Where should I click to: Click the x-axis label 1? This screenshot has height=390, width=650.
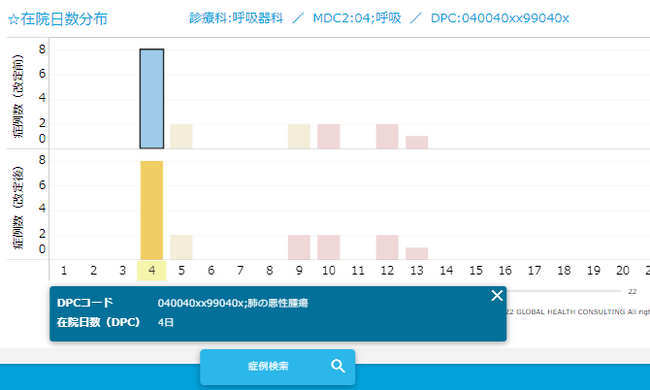(64, 271)
